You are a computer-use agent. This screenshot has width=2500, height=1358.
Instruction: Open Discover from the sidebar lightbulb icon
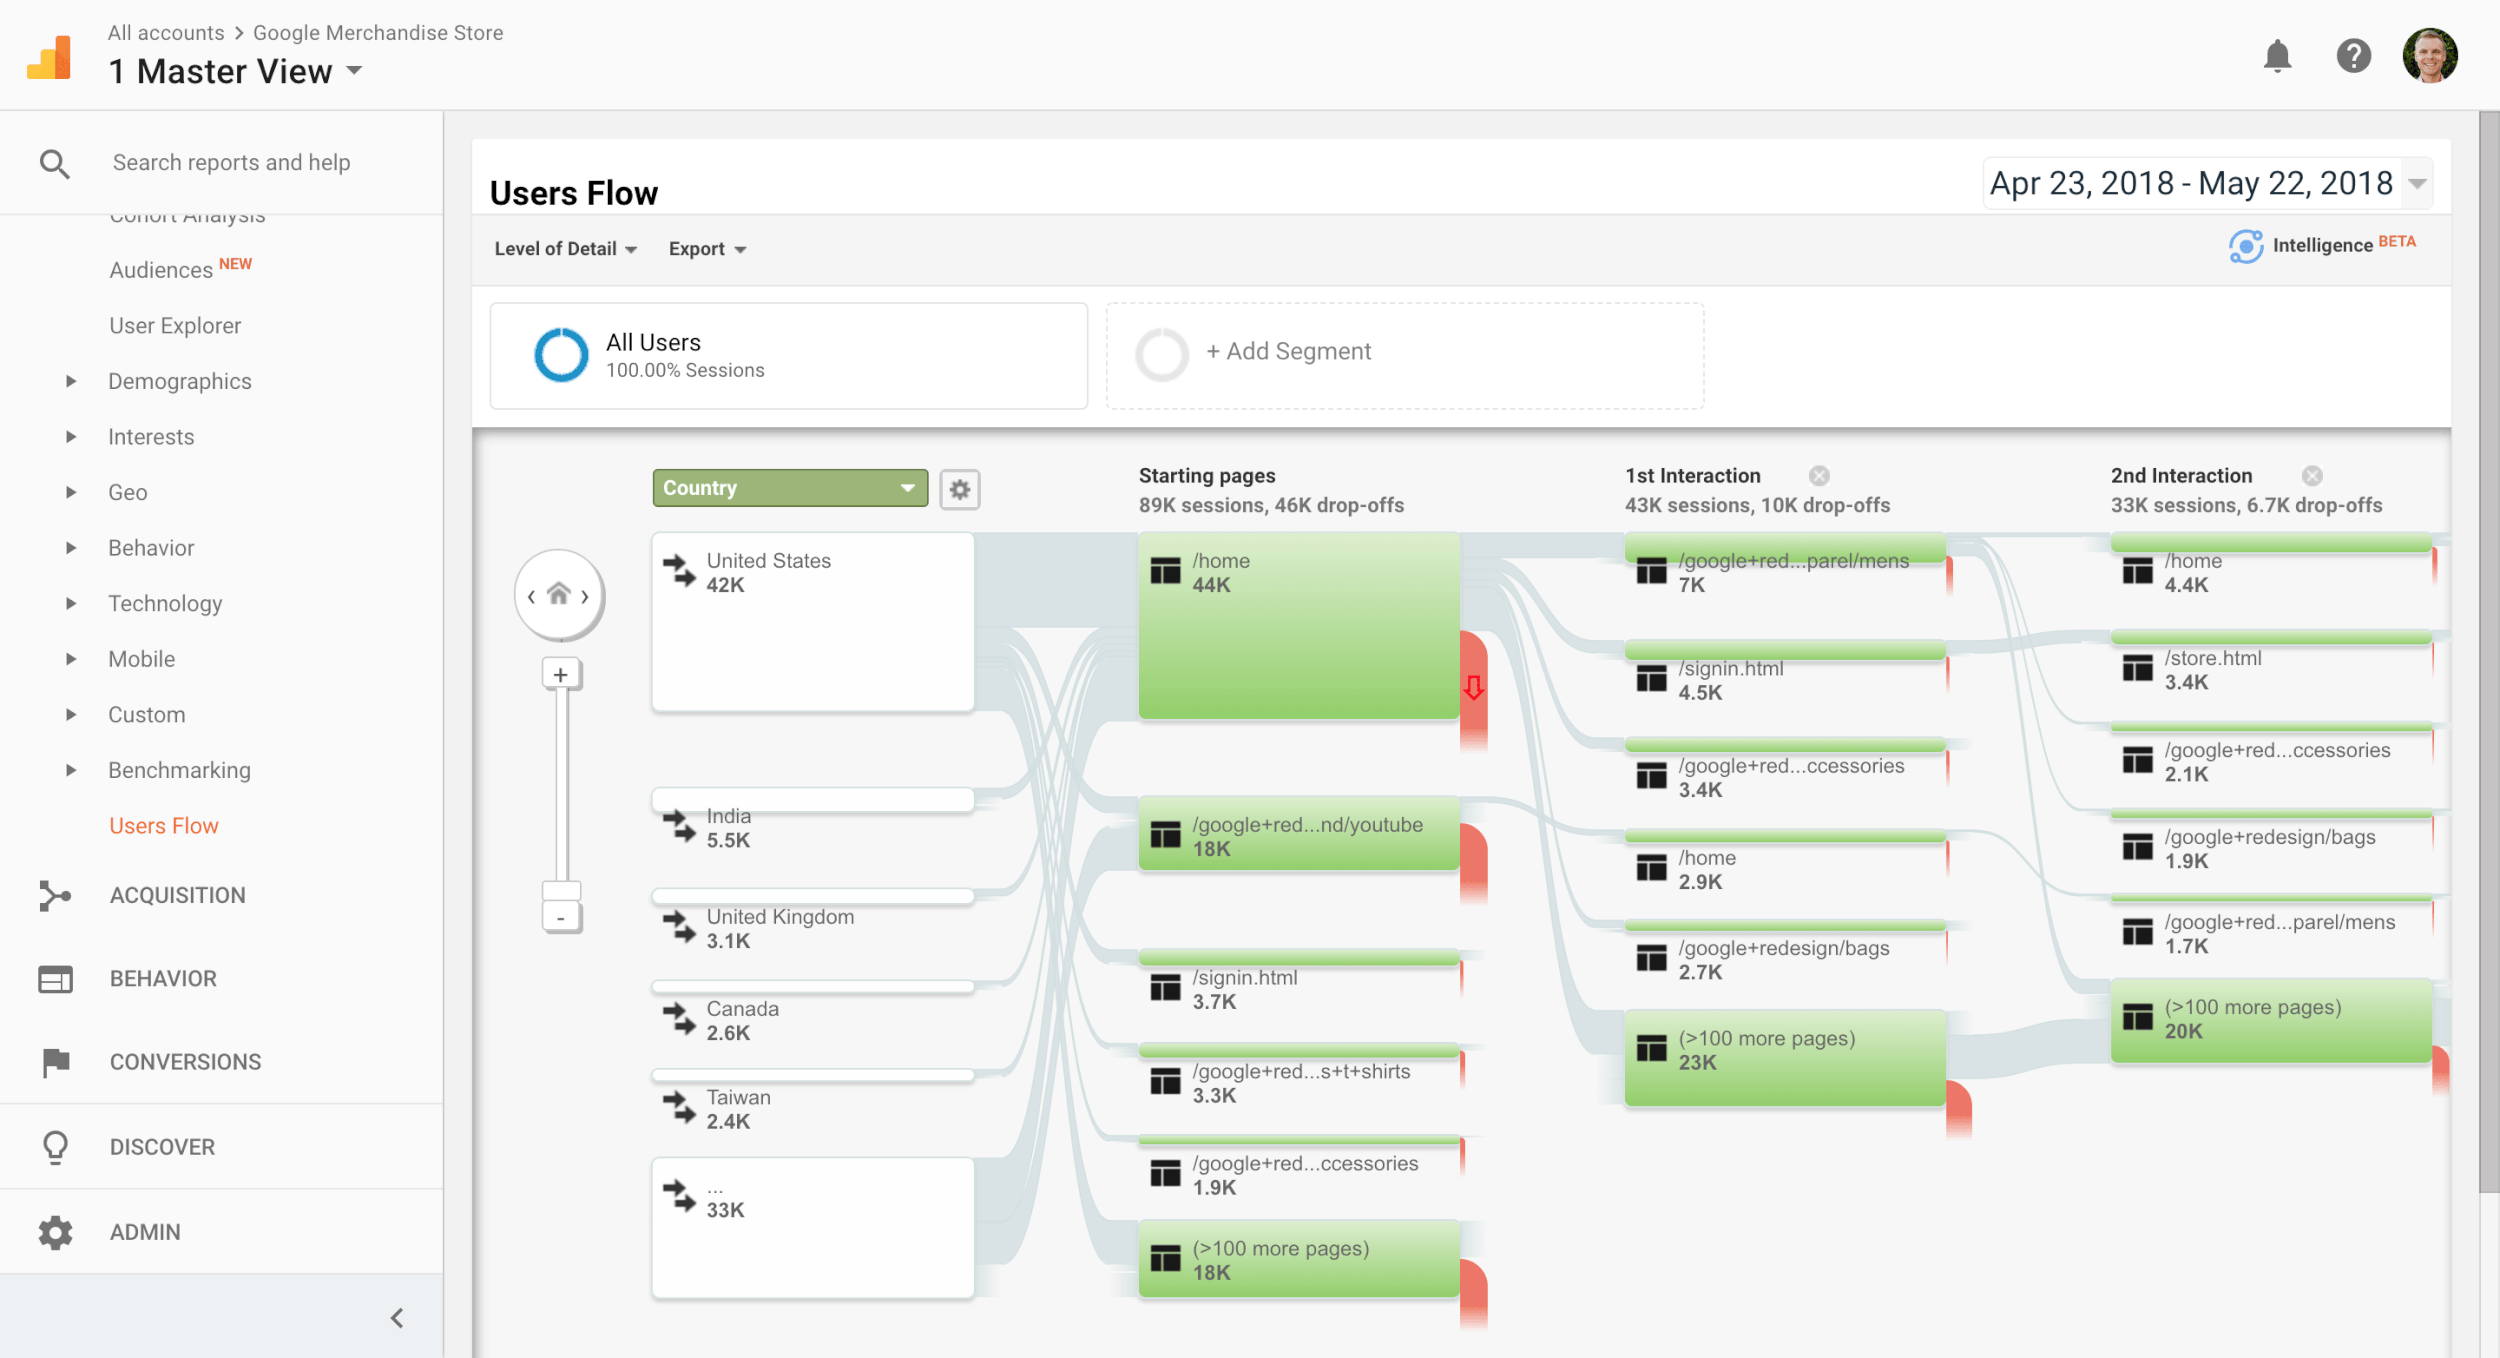(56, 1146)
